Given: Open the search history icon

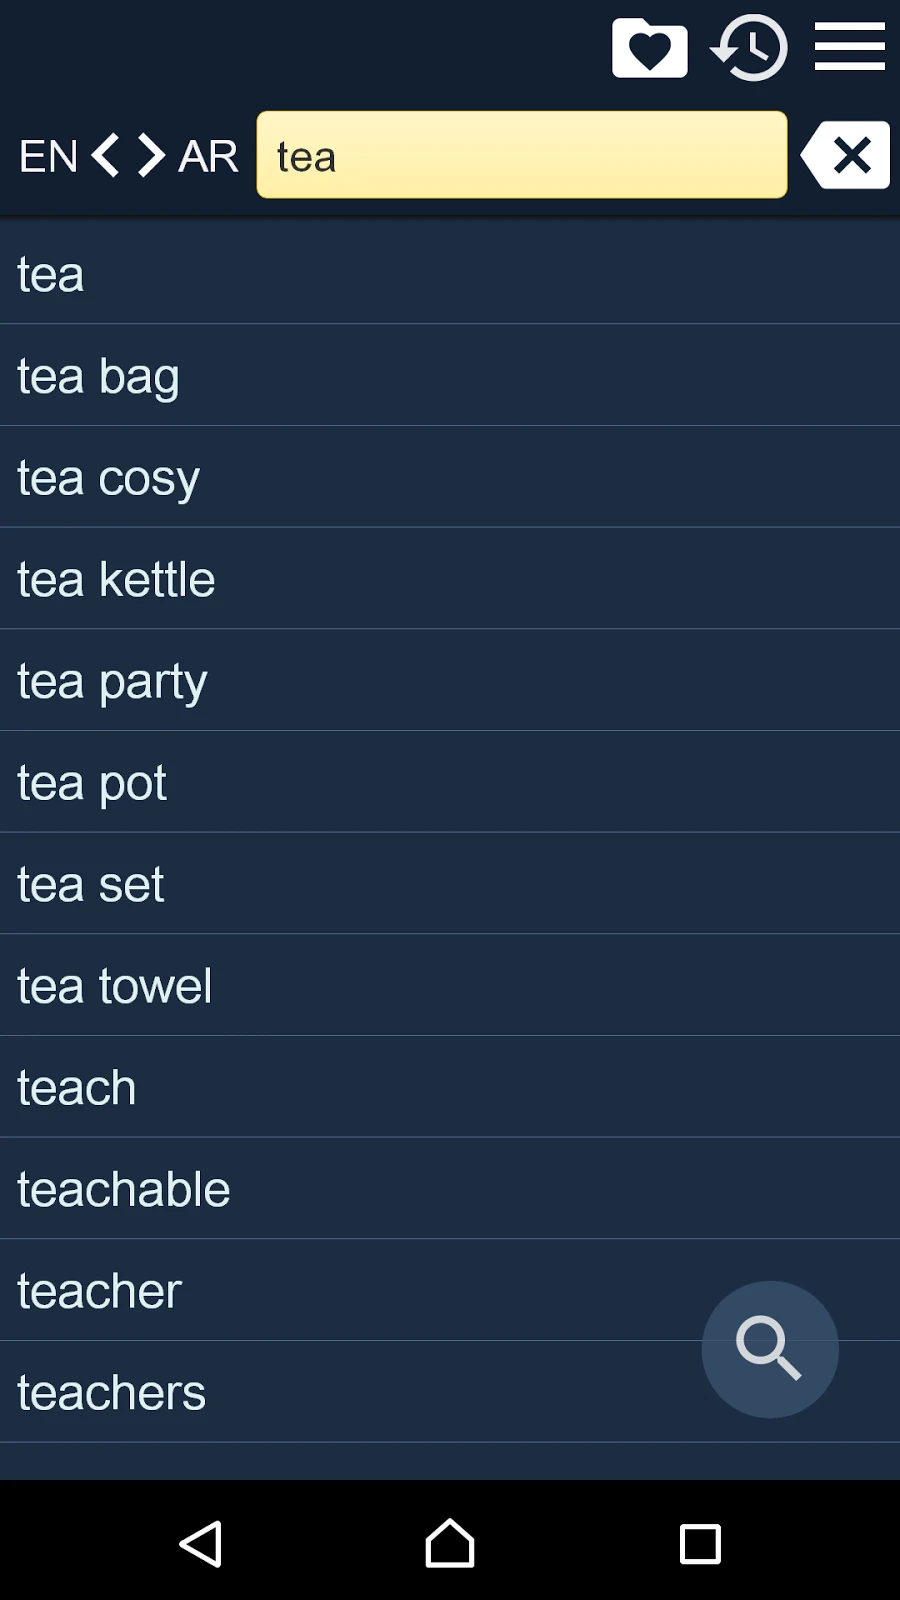Looking at the screenshot, I should click(x=749, y=48).
